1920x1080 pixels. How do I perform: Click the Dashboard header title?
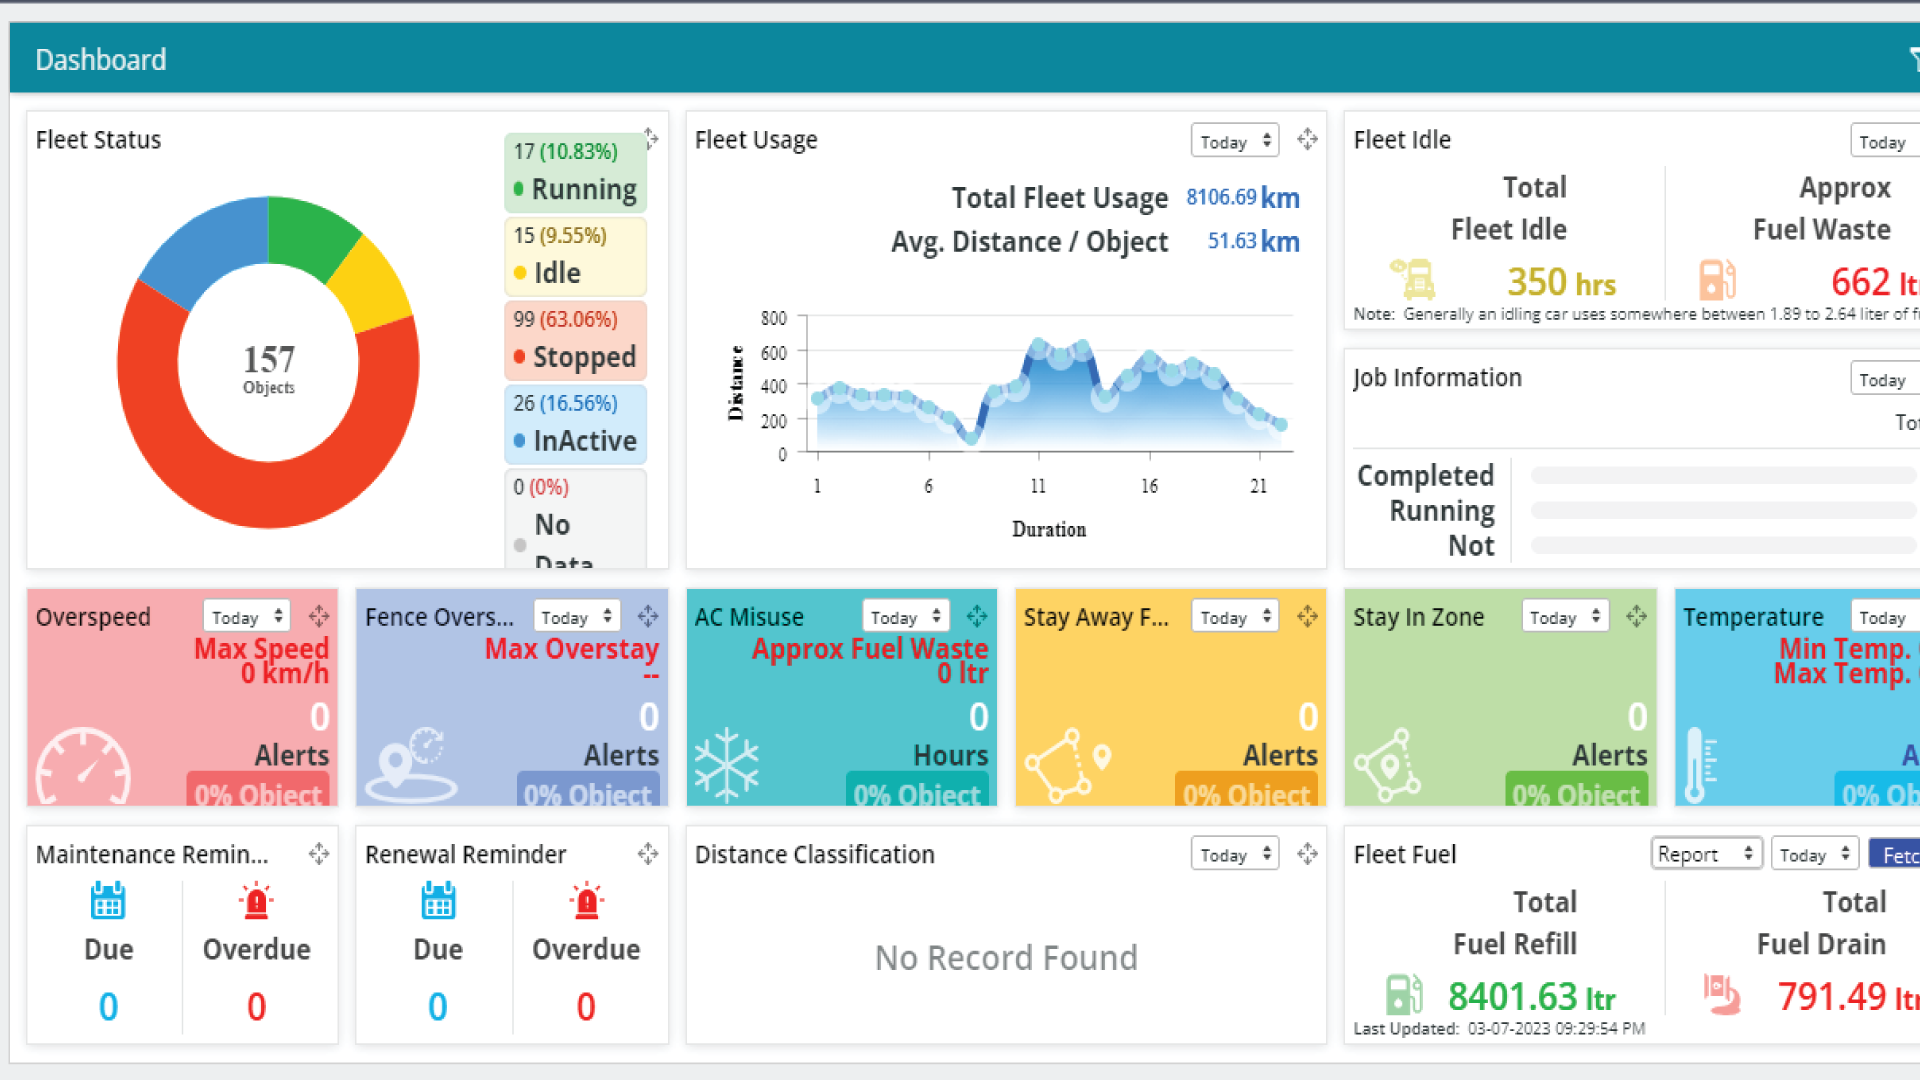tap(101, 59)
